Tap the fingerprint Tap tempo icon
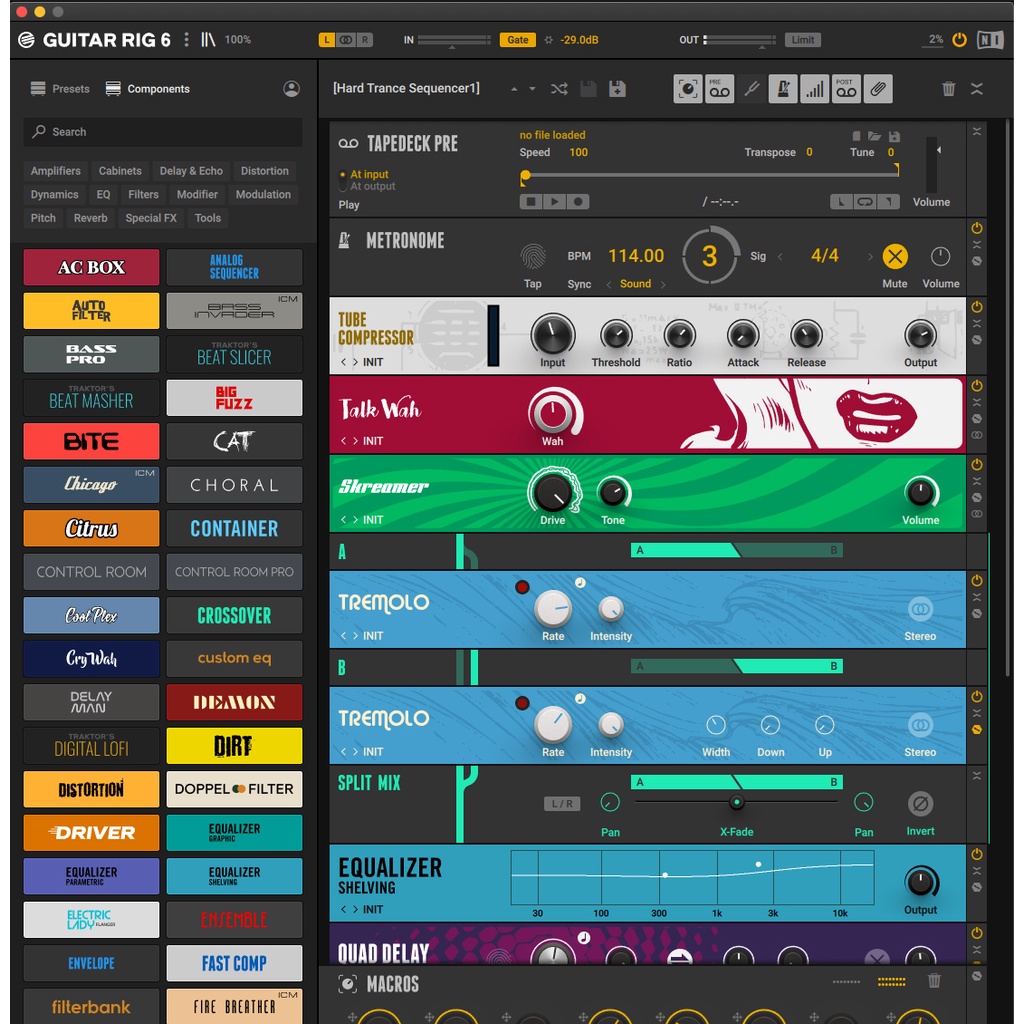 (533, 256)
